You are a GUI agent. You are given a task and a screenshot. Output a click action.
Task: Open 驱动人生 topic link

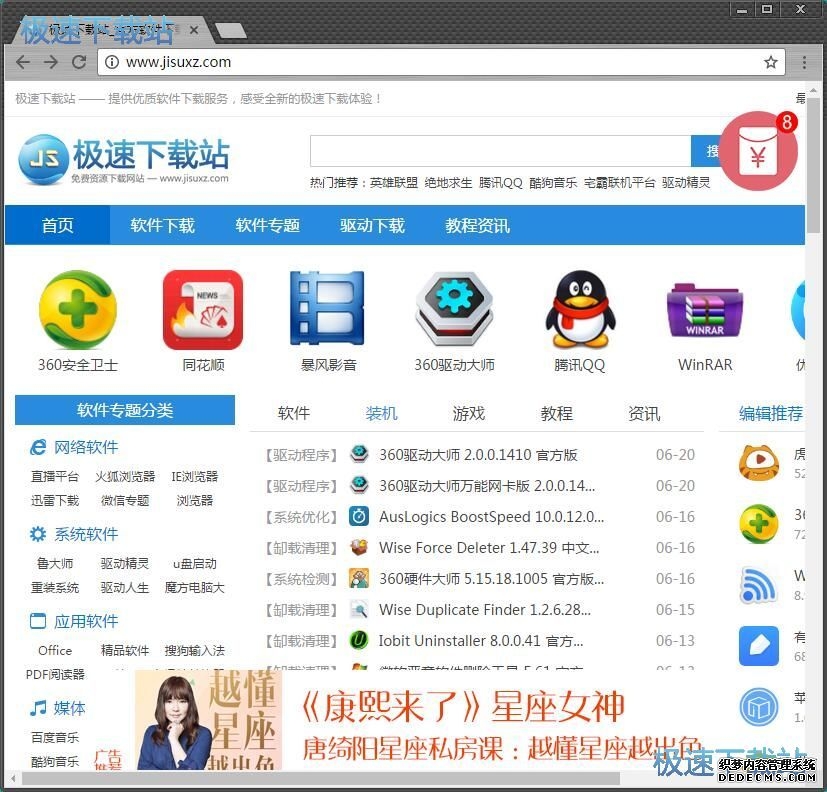[x=125, y=587]
